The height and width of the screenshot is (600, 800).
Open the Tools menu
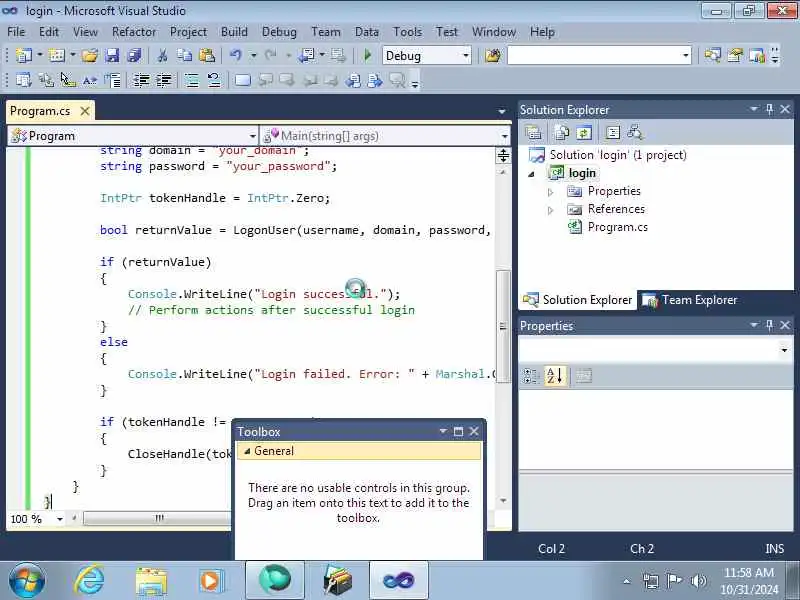(x=407, y=32)
